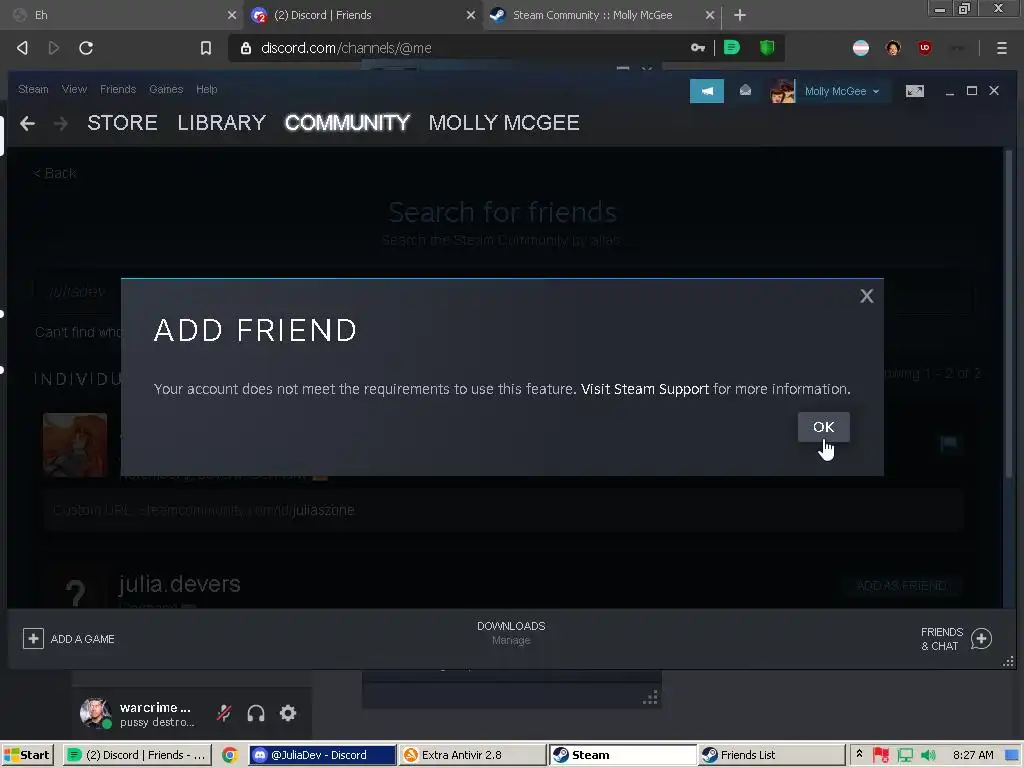Viewport: 1024px width, 768px height.
Task: Switch to the Discord Friends taskbar item
Action: [136, 755]
